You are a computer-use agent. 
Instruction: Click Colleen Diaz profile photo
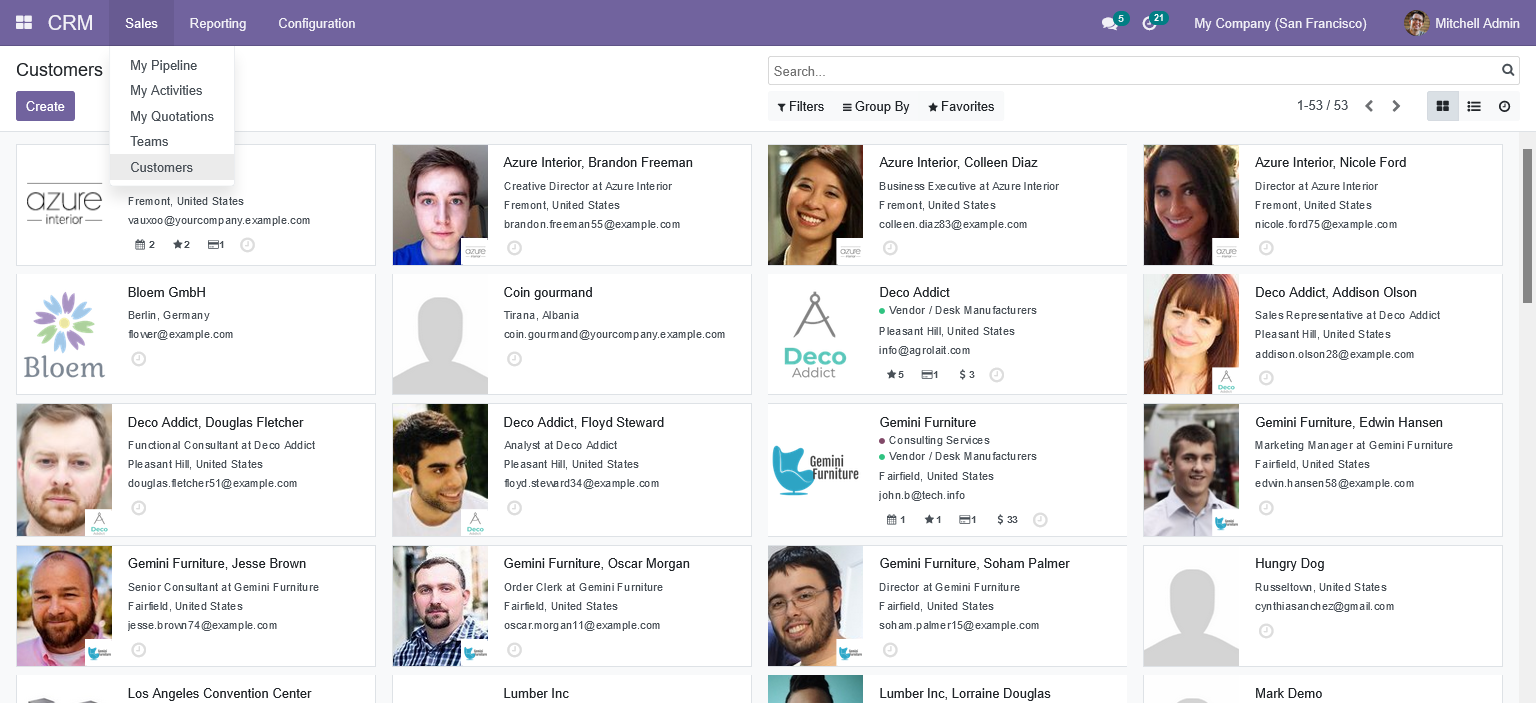[816, 205]
